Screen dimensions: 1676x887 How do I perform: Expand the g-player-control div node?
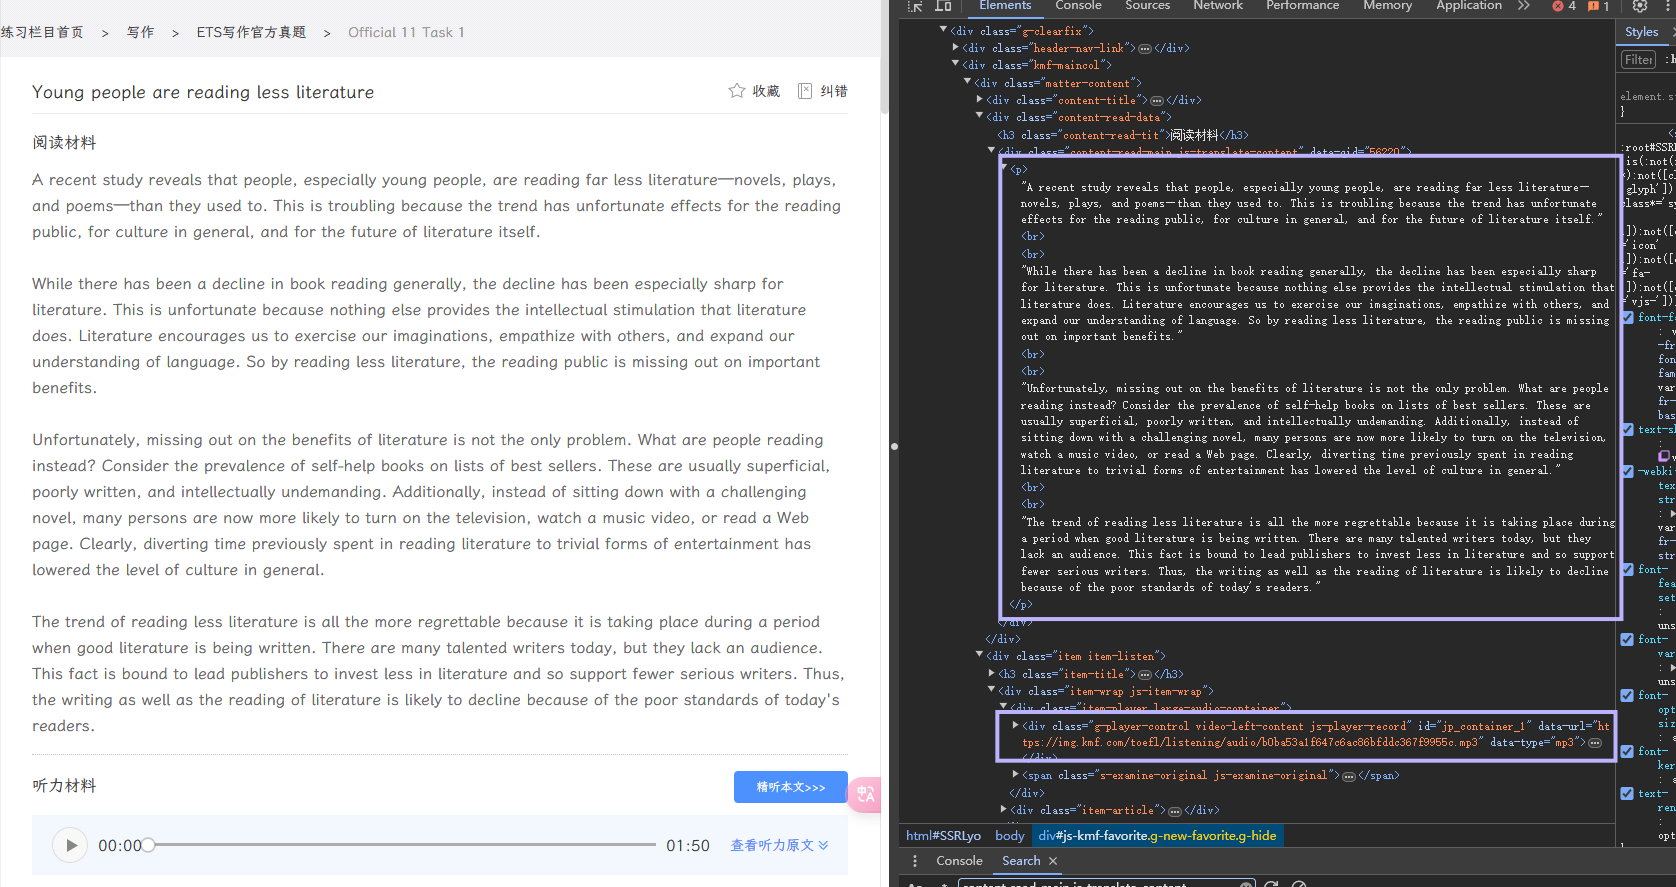tap(1015, 725)
